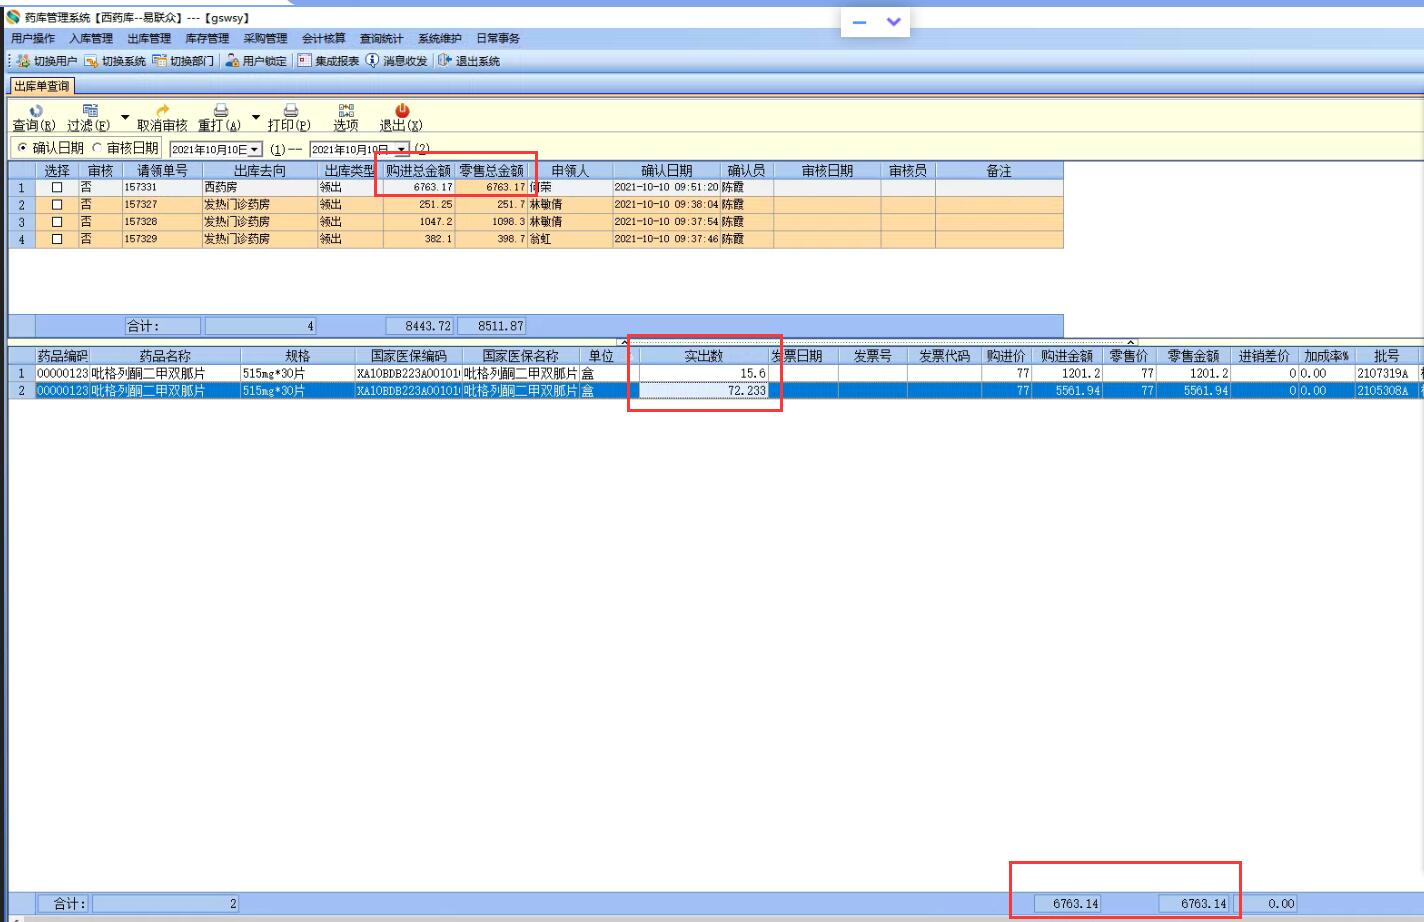Open the end date (2) dropdown
Screen dimensions: 1424x922
[x=402, y=150]
